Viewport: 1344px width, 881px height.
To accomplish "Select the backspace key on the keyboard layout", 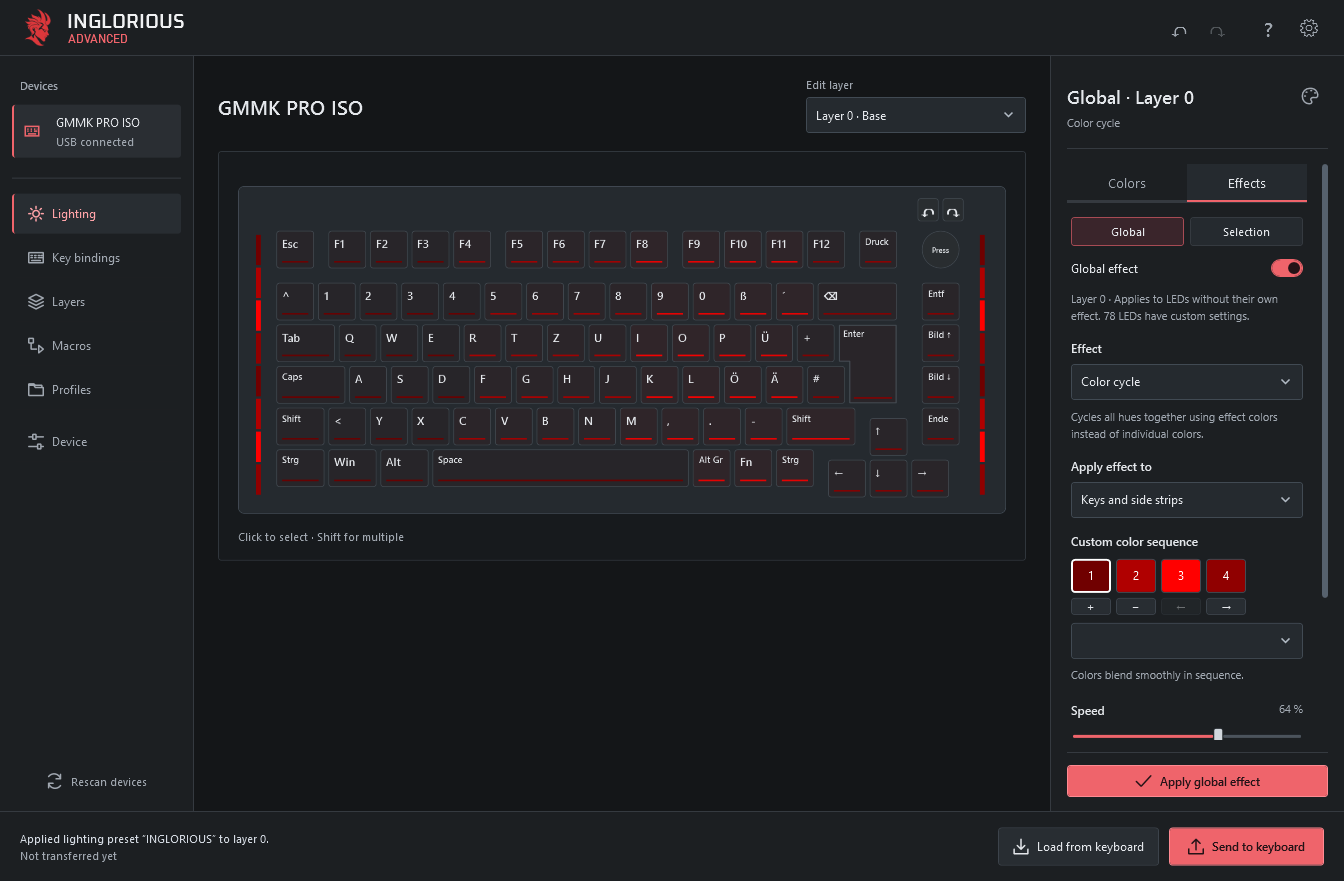I will pos(857,302).
